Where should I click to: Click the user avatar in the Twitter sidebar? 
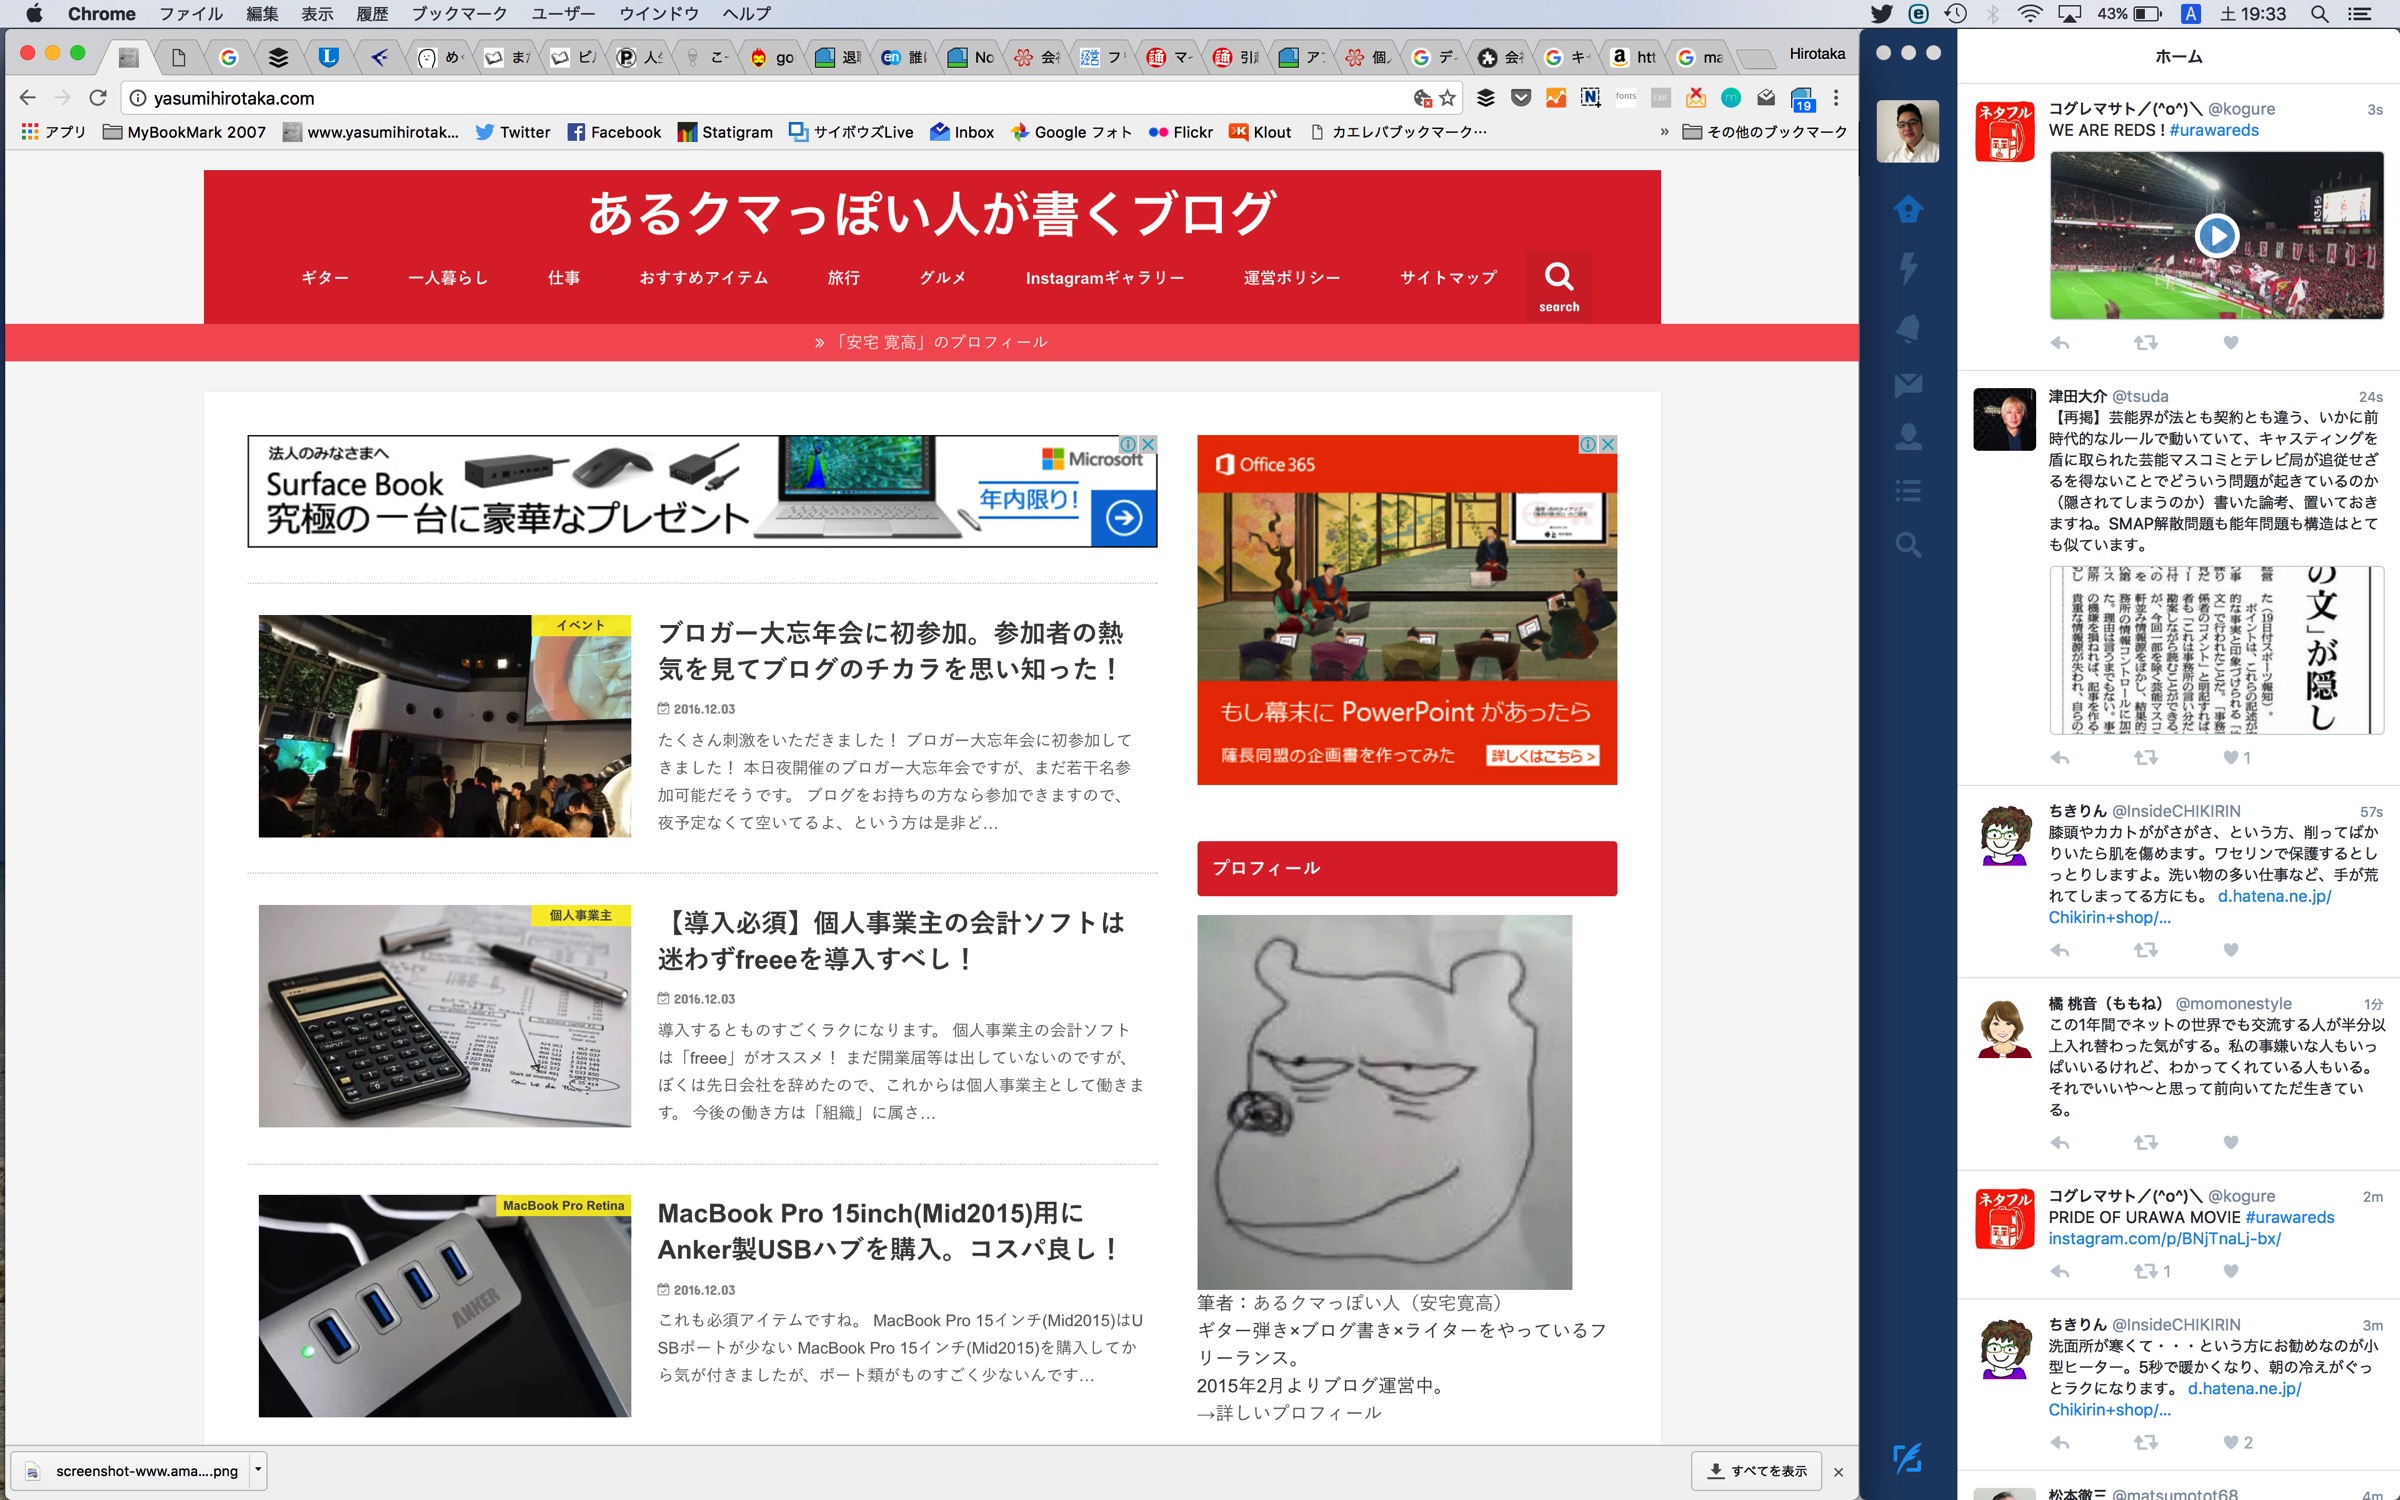[1908, 131]
